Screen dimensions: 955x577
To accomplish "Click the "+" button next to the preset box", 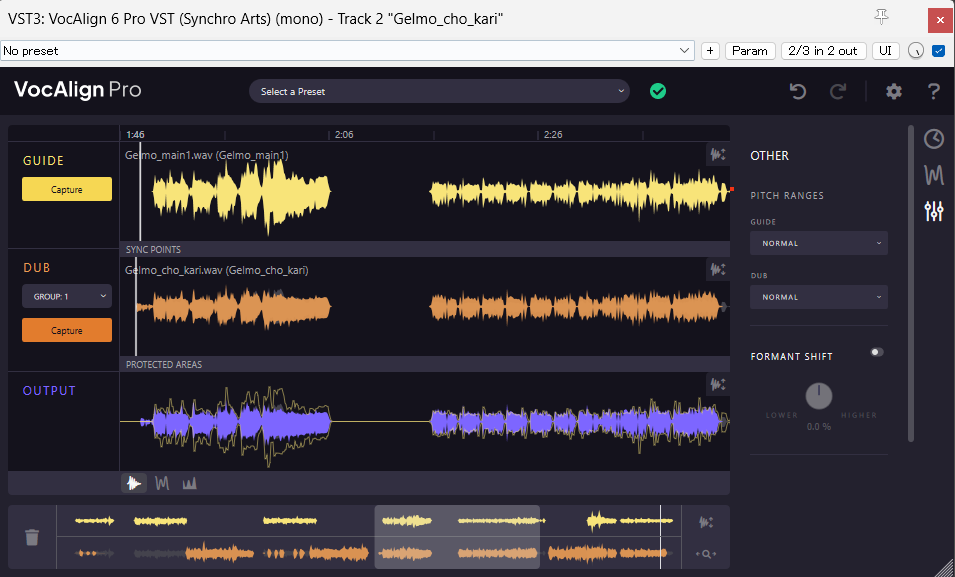I will [710, 51].
